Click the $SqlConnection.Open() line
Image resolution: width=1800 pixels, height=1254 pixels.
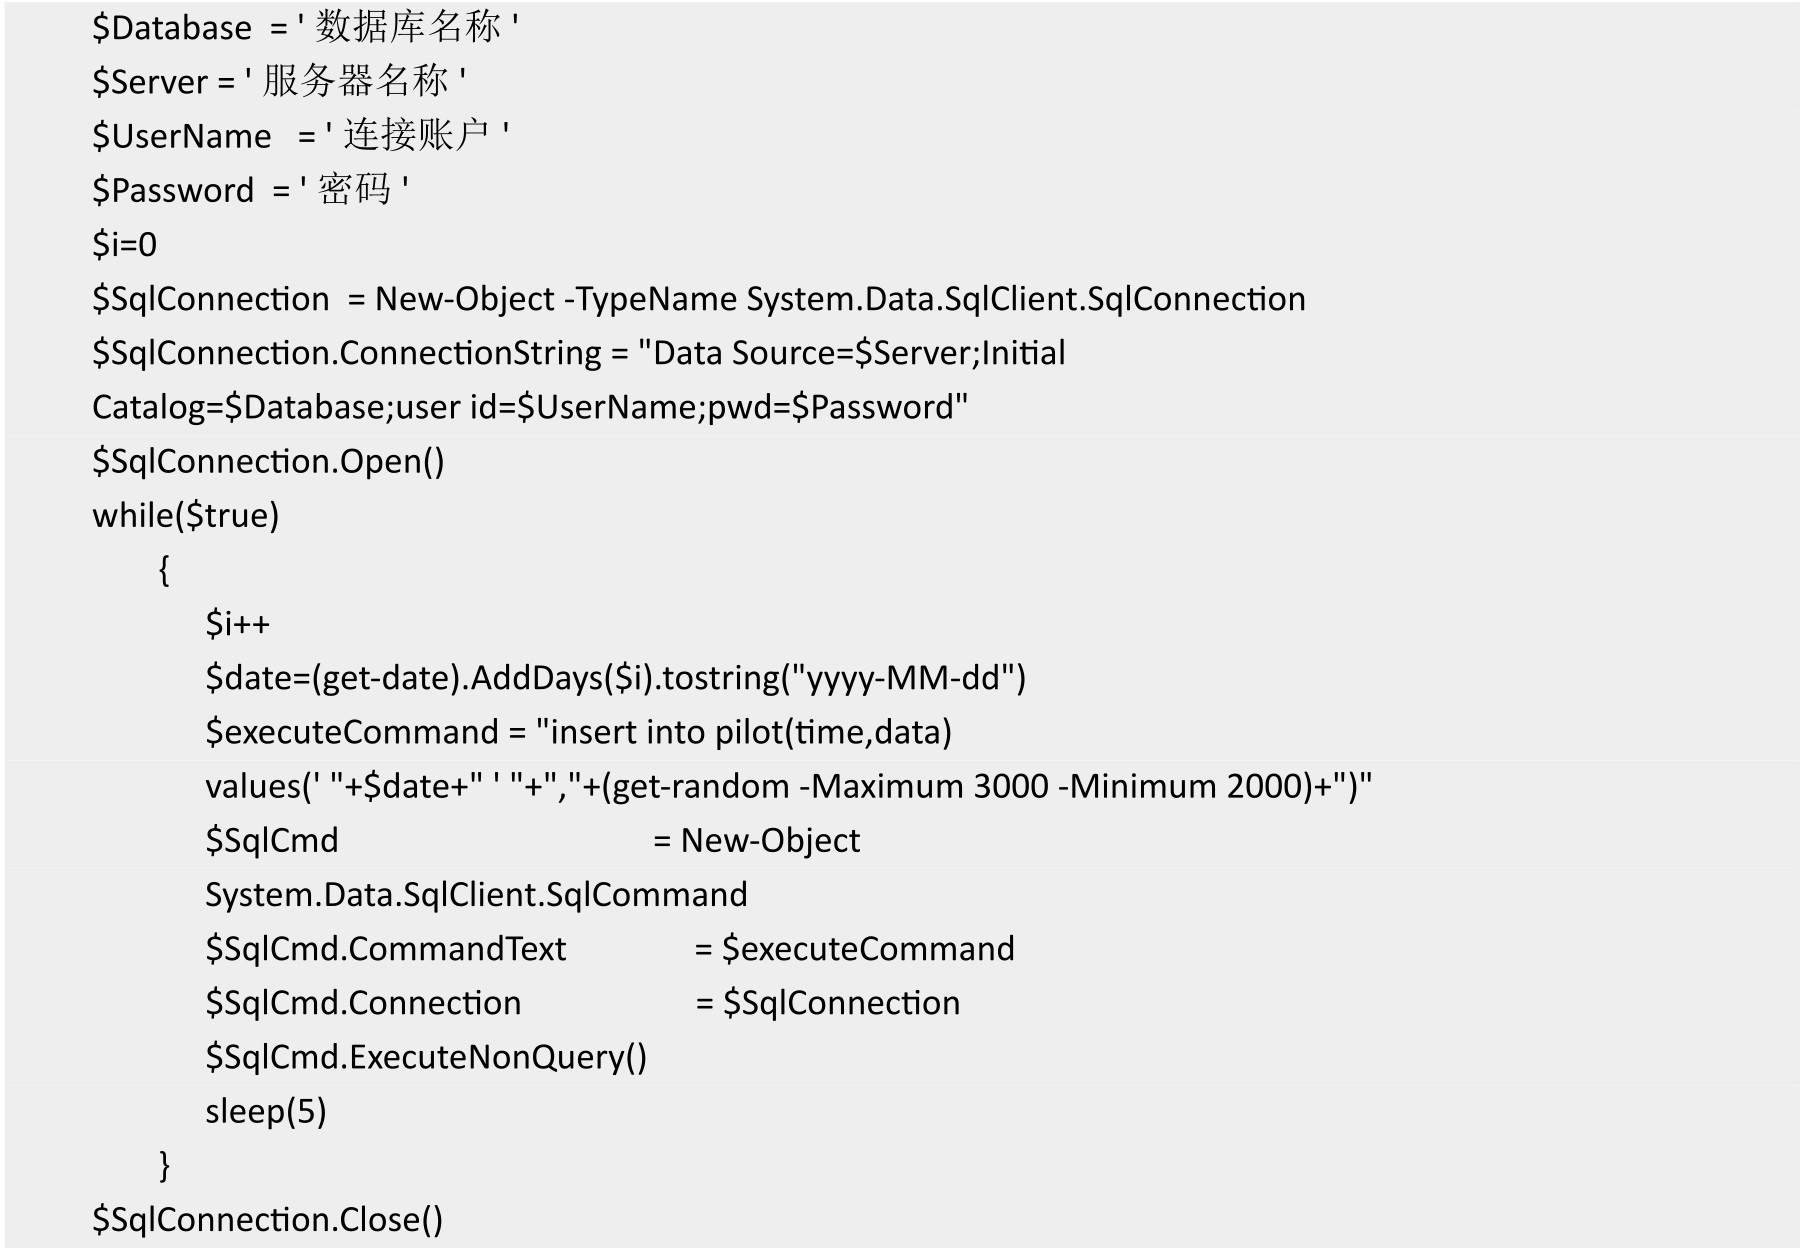click(268, 461)
